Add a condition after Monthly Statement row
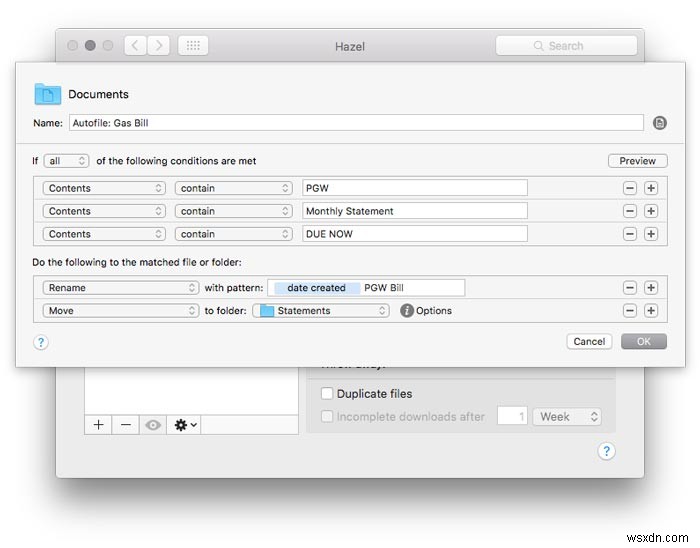 (x=651, y=211)
